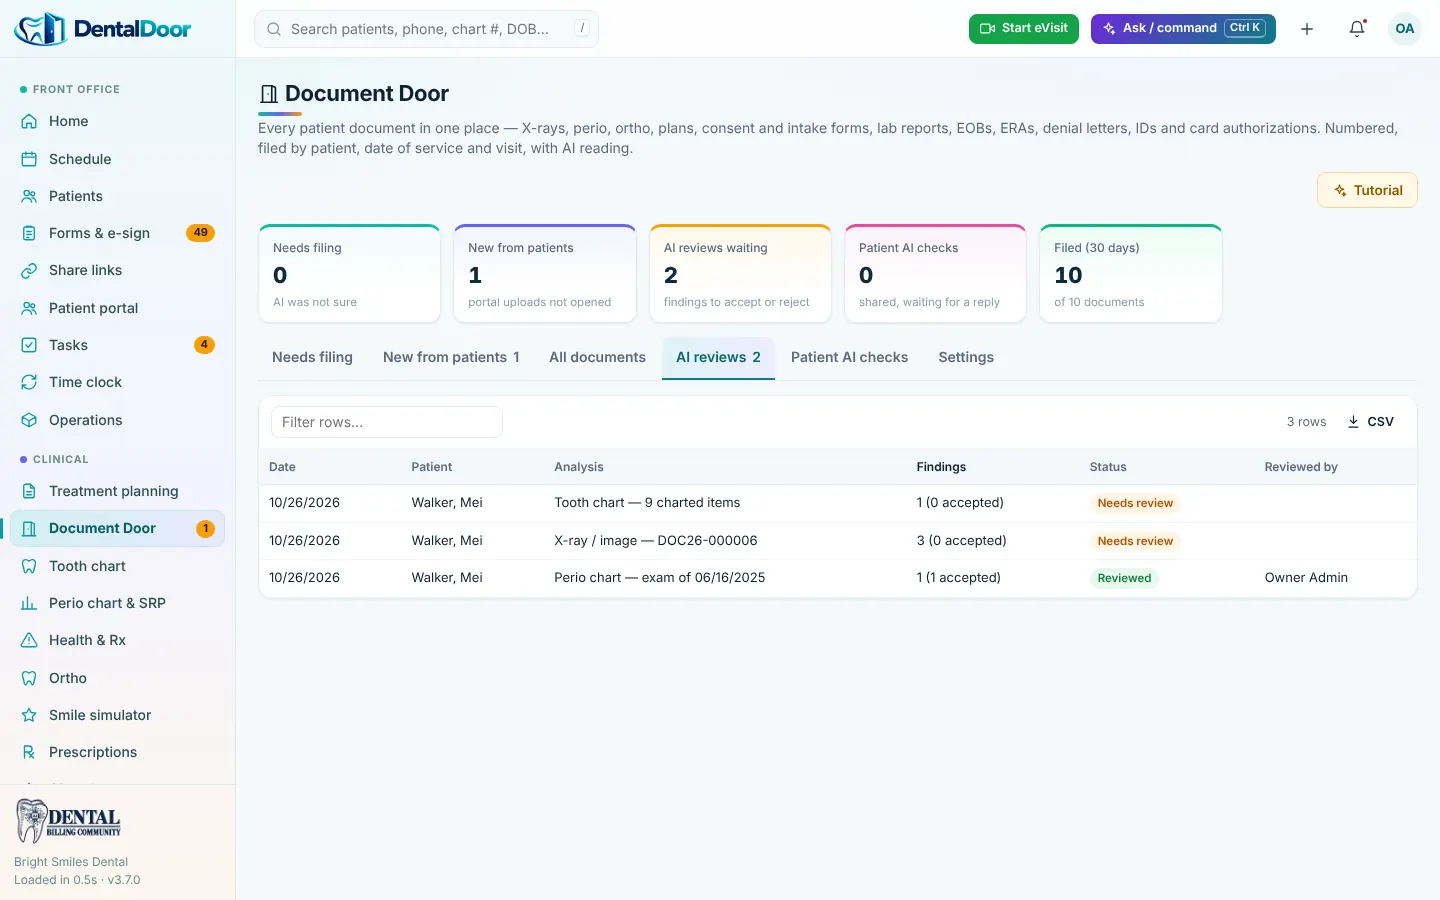Open Treatment planning page
Screen dimensions: 1440x900
coord(117,491)
